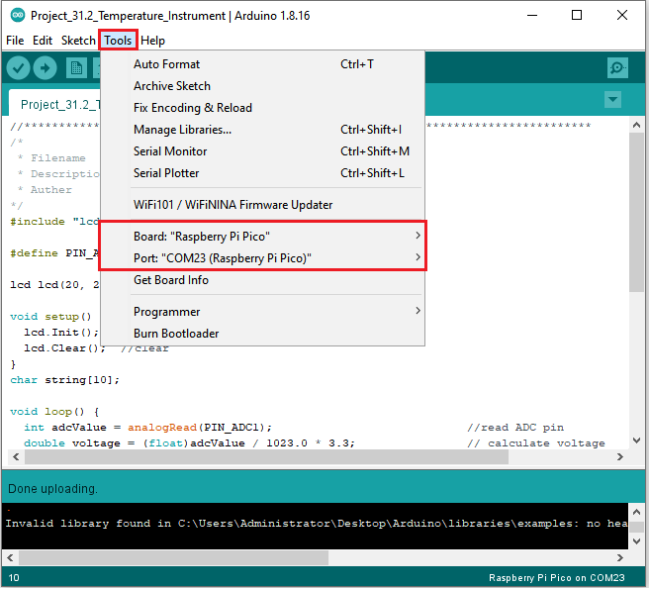The image size is (650, 589).
Task: Click console vertical scrollbar down arrow
Action: 637,541
